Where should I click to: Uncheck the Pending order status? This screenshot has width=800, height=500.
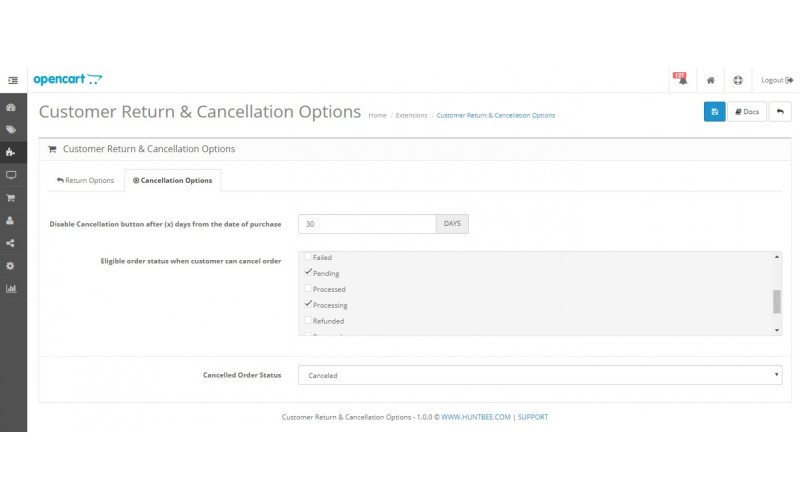pyautogui.click(x=308, y=273)
